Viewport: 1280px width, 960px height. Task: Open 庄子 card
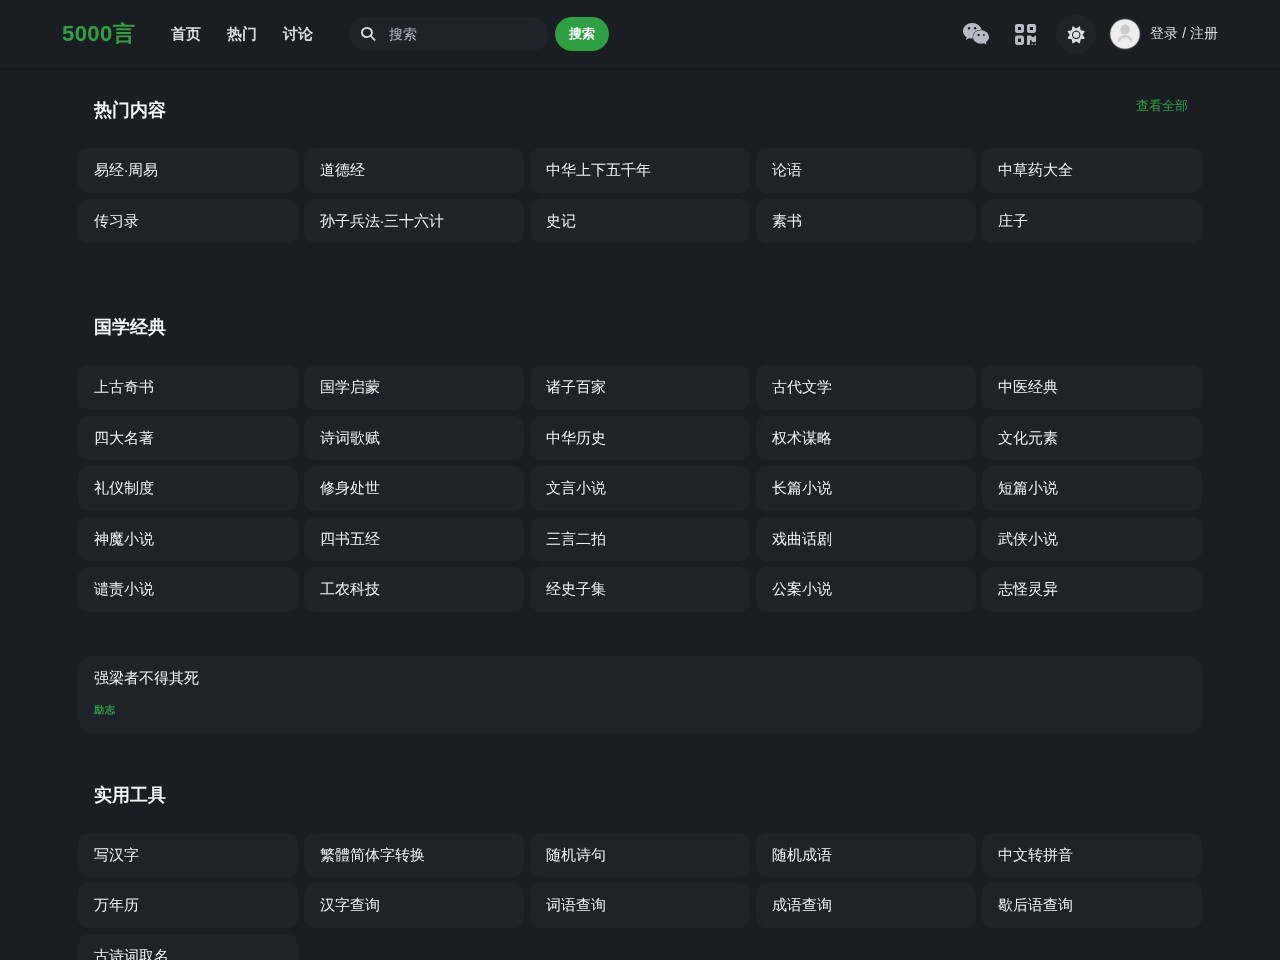[x=1092, y=221]
